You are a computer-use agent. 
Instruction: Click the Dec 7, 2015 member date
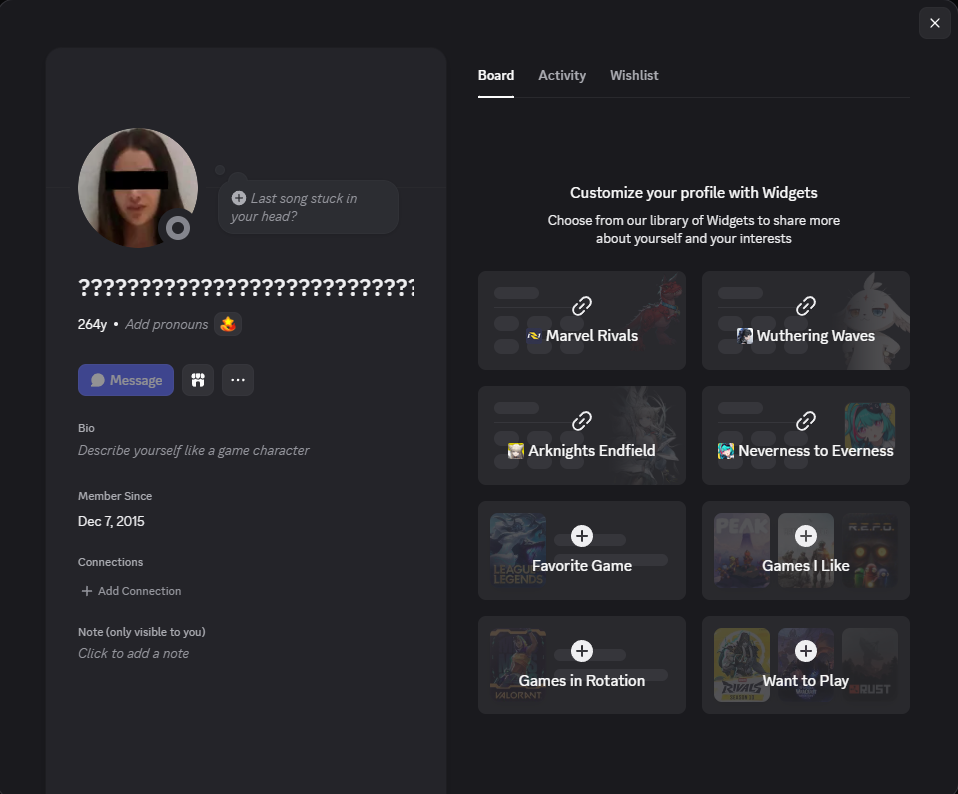pos(111,522)
